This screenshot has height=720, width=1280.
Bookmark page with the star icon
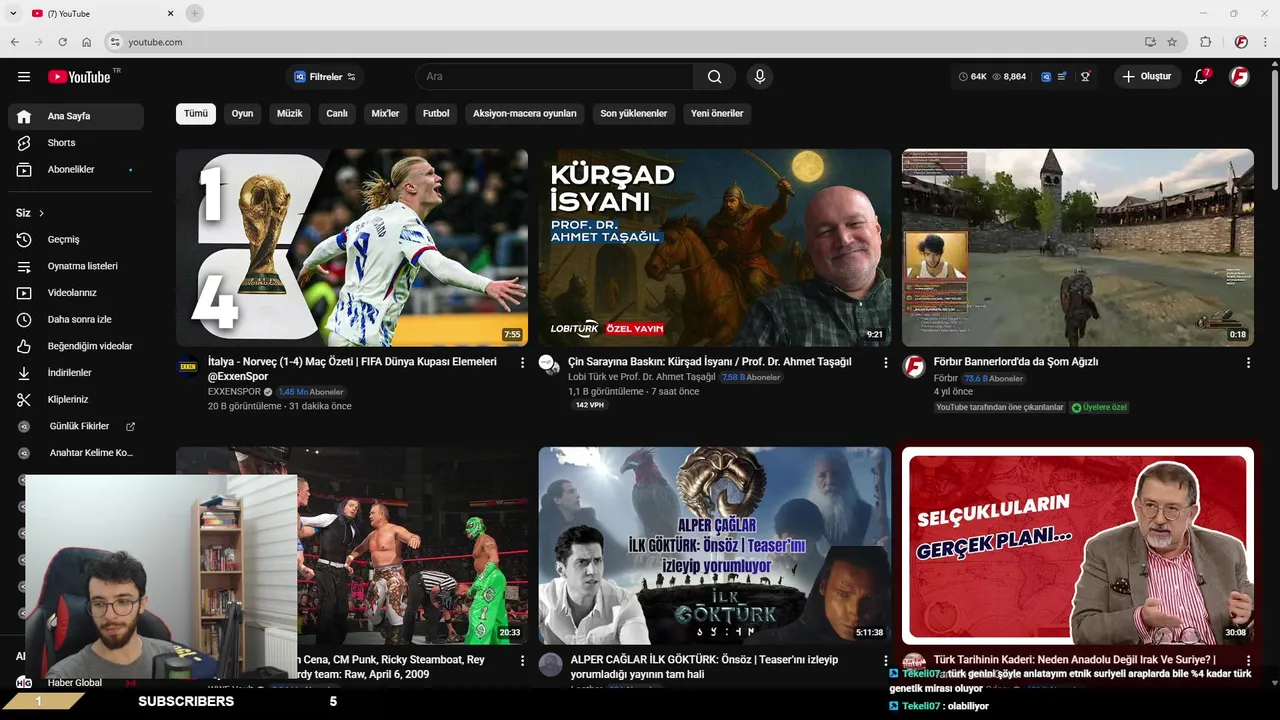click(x=1172, y=42)
